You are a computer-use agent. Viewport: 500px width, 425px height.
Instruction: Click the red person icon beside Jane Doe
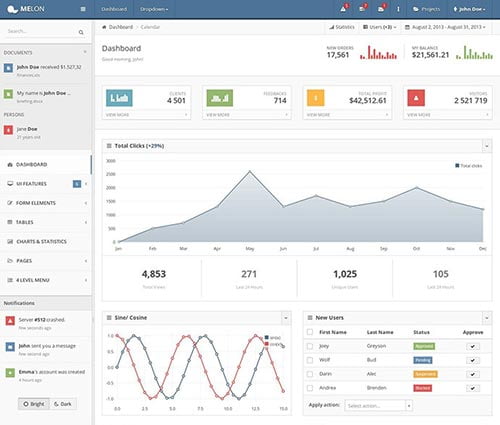pyautogui.click(x=8, y=130)
